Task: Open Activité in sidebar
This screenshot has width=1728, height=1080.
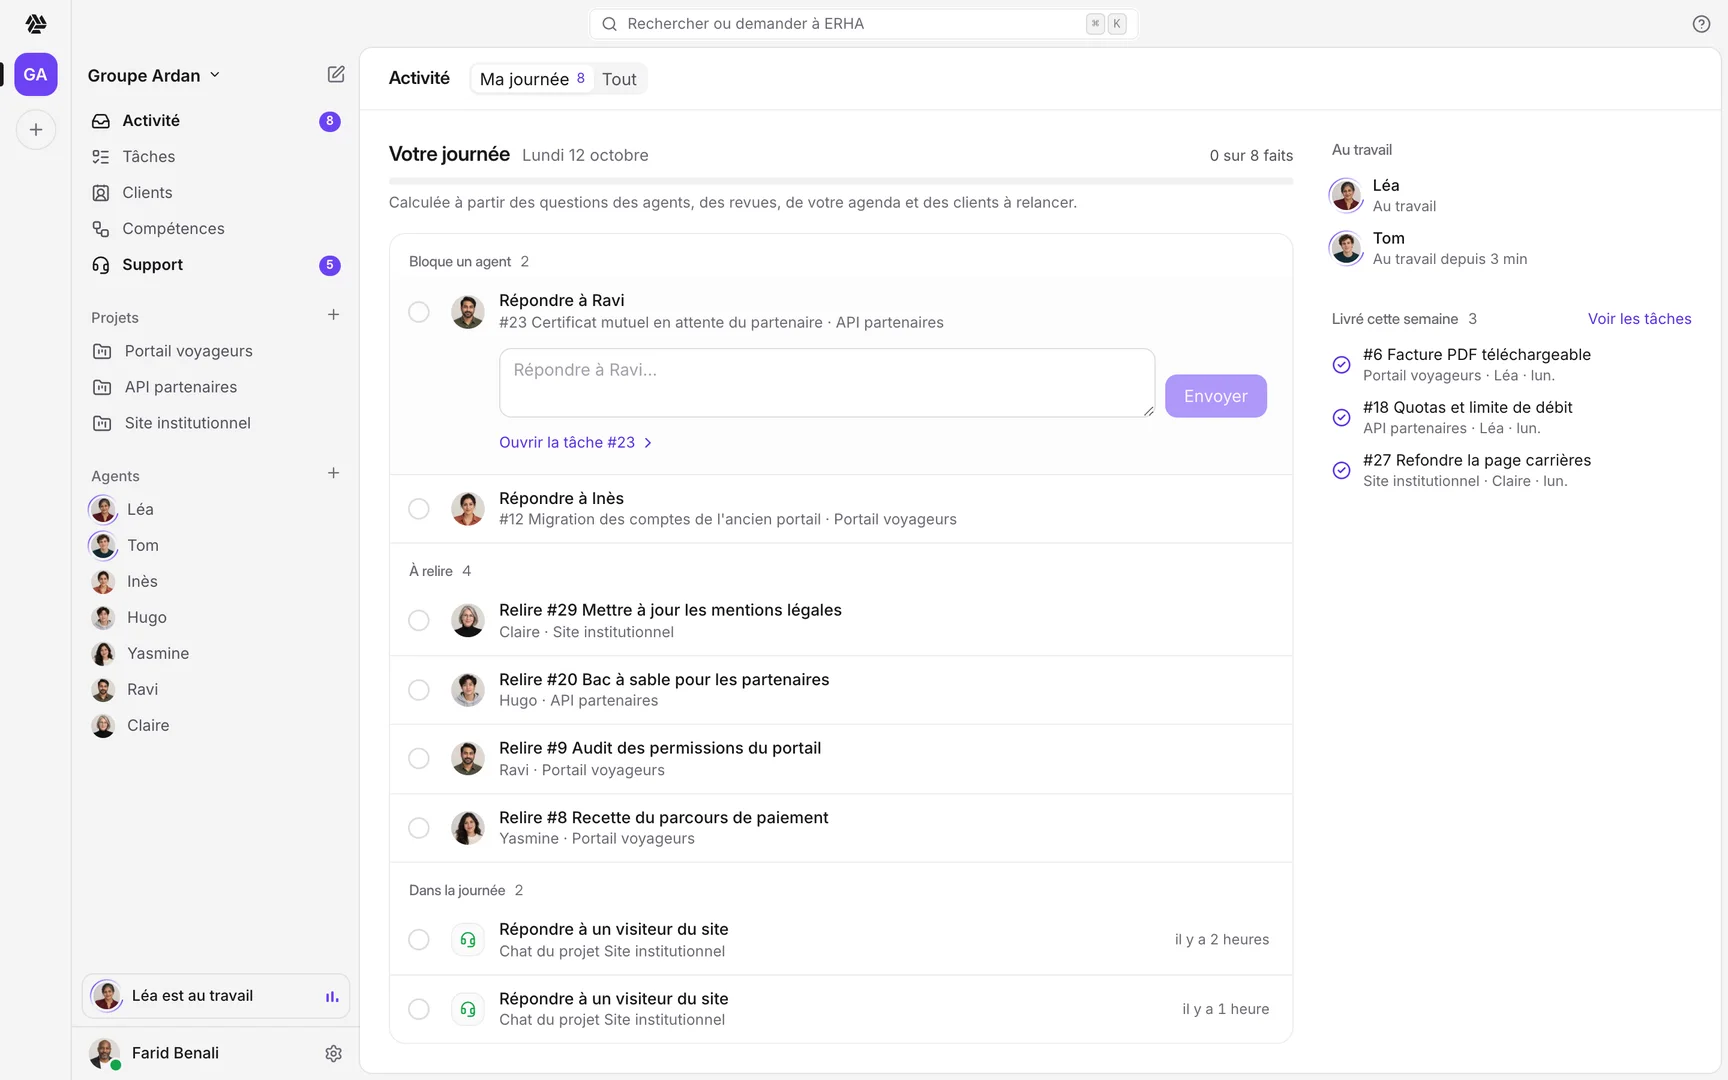Action: coord(216,121)
